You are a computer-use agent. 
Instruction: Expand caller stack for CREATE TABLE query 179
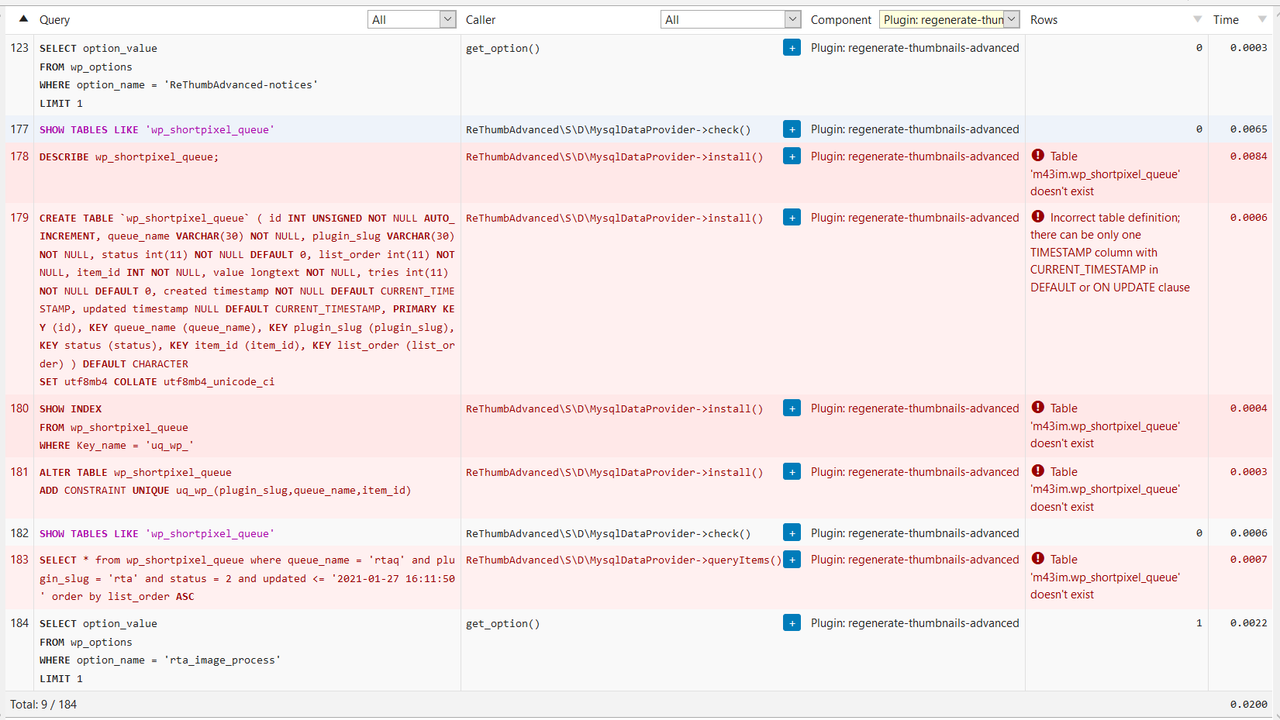[791, 217]
